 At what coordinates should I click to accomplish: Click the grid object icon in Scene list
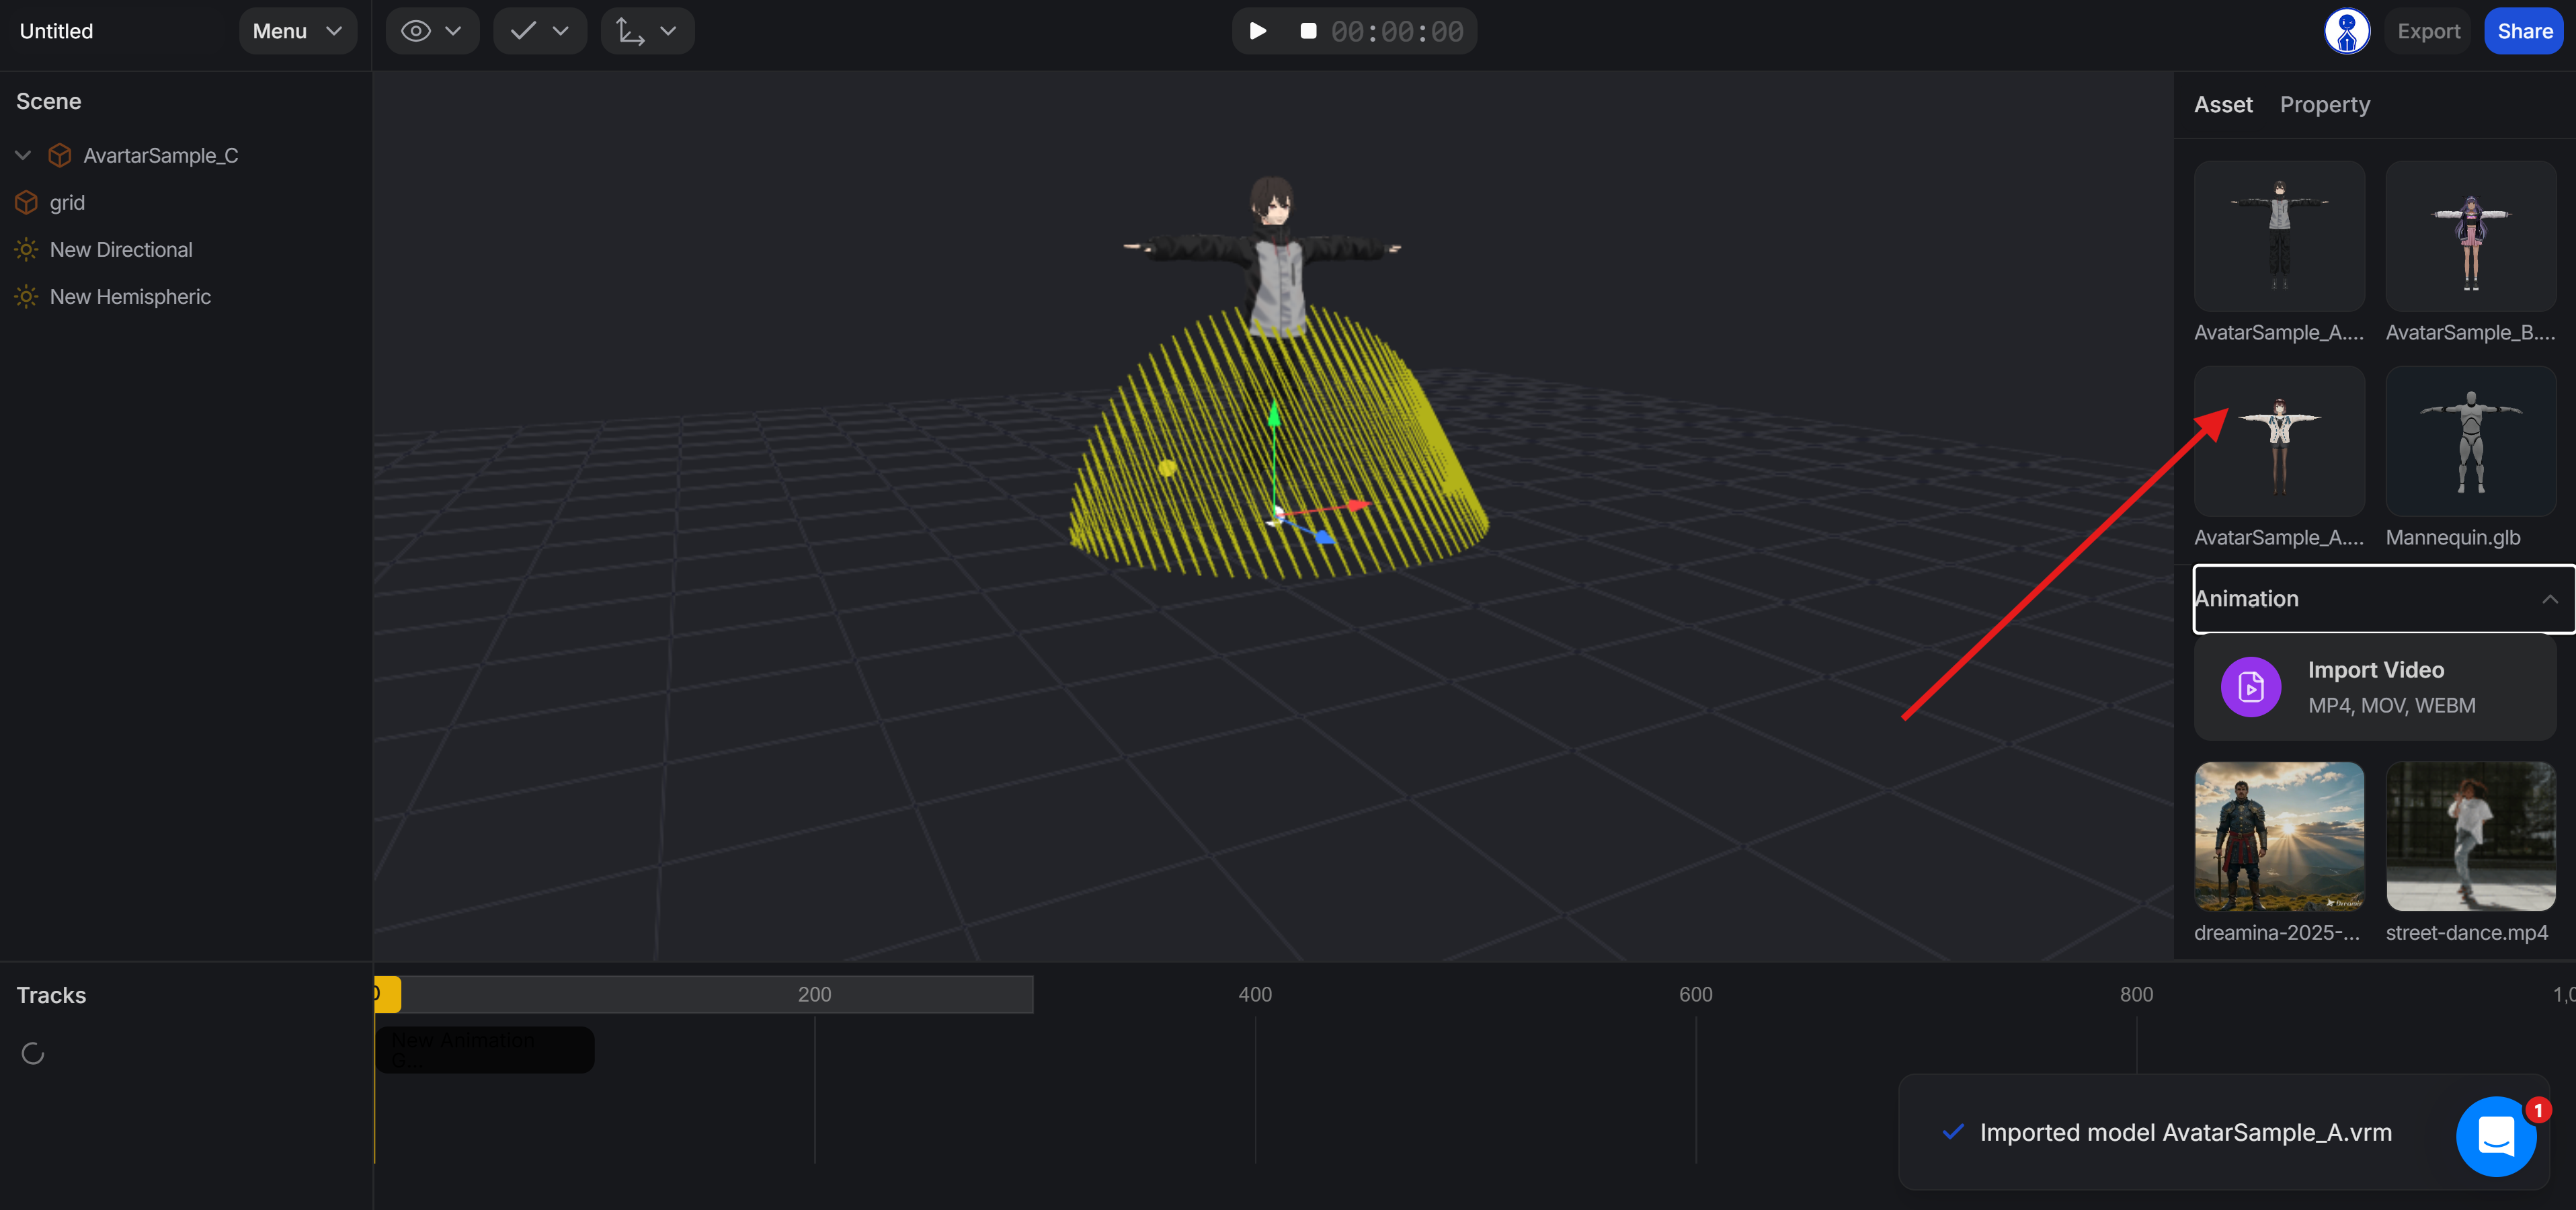(x=25, y=202)
